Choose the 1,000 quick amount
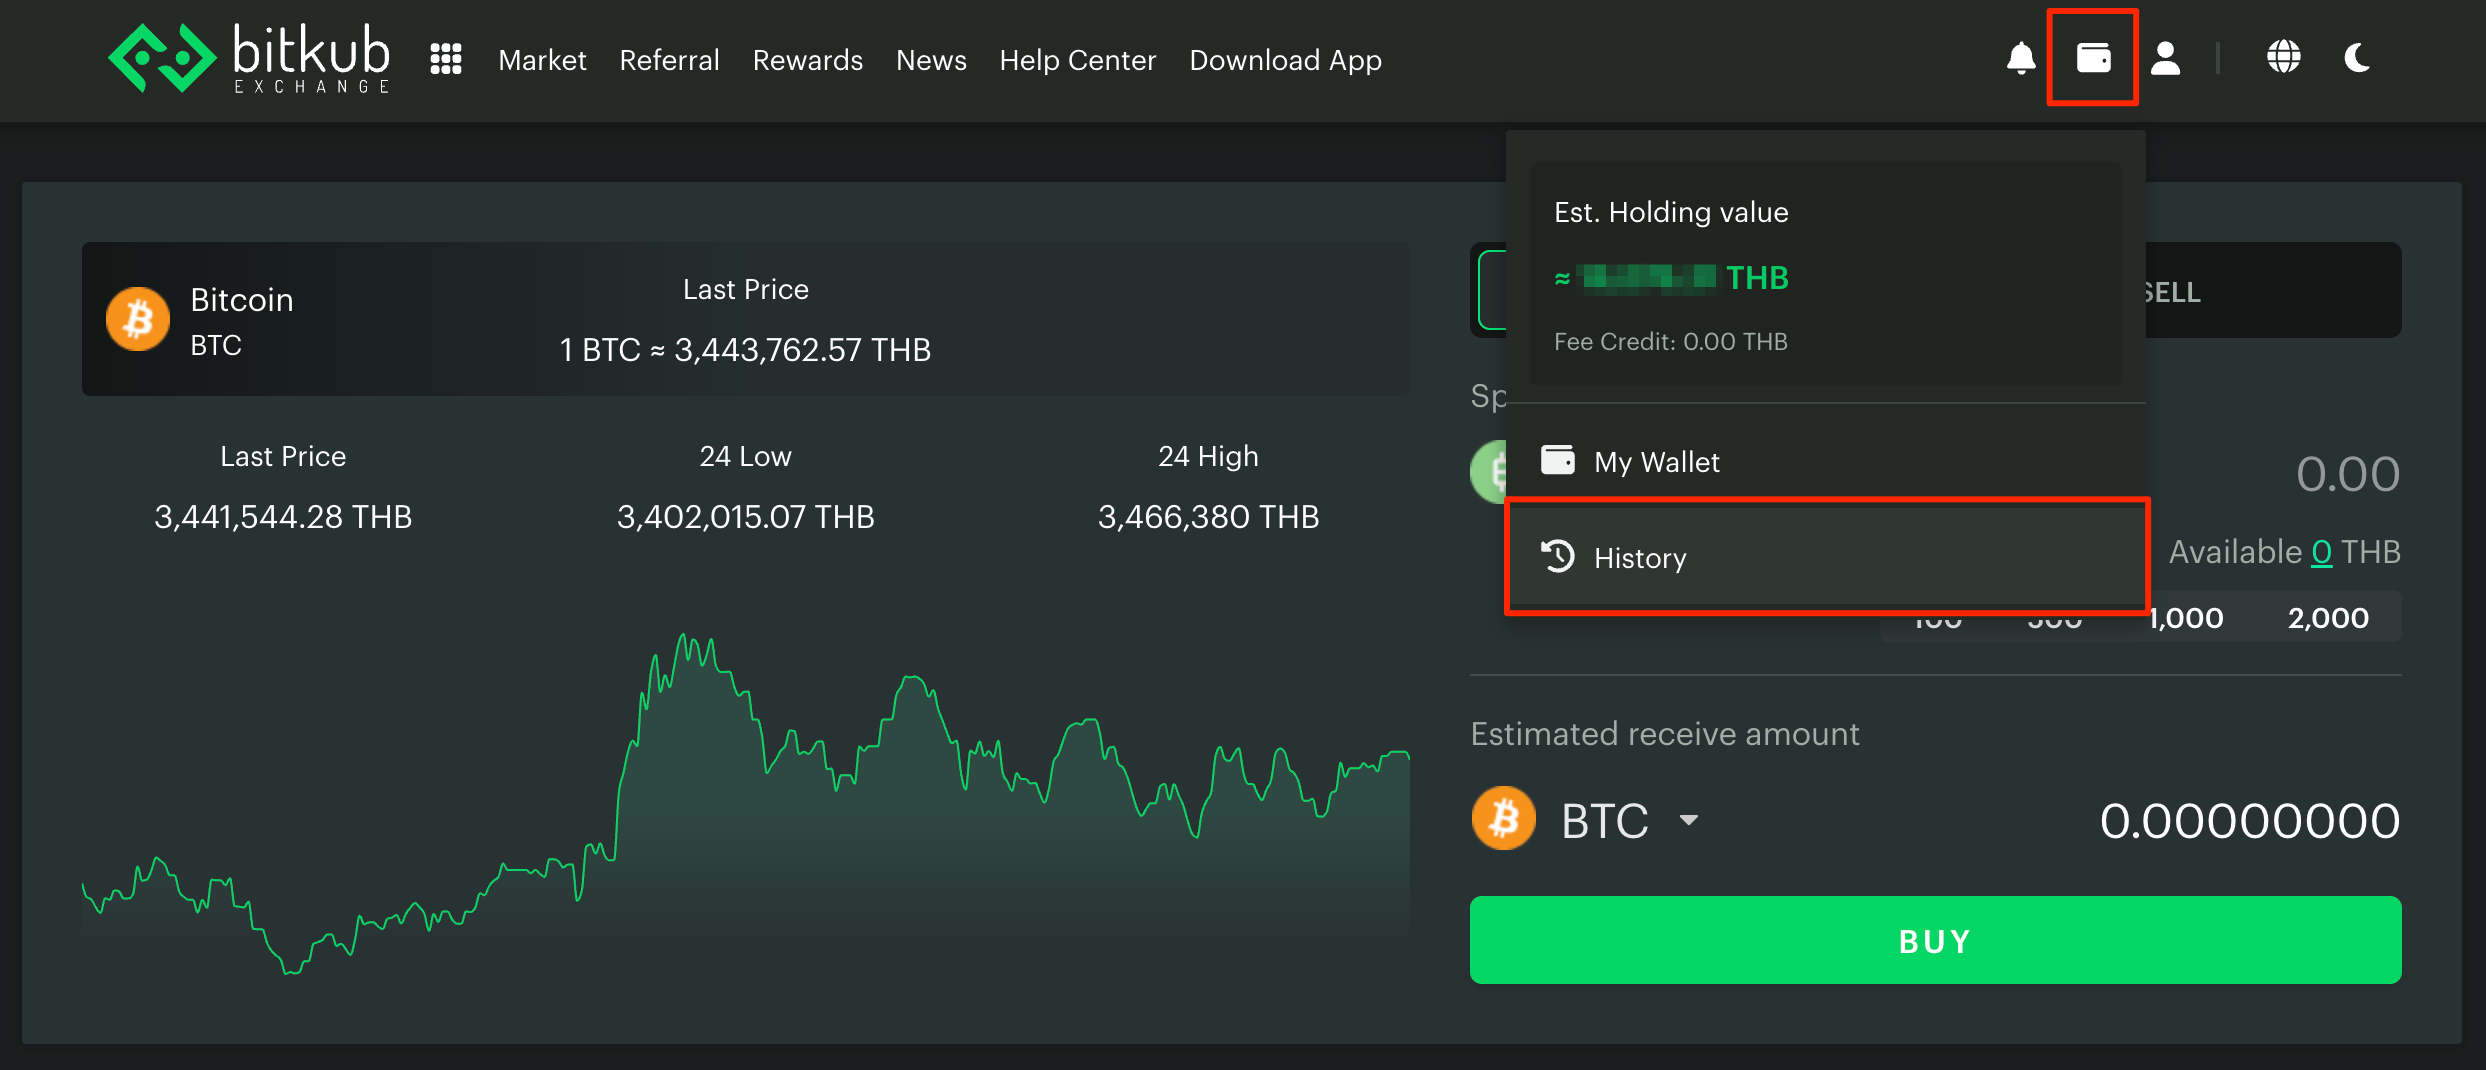Viewport: 2486px width, 1070px height. coord(2186,617)
